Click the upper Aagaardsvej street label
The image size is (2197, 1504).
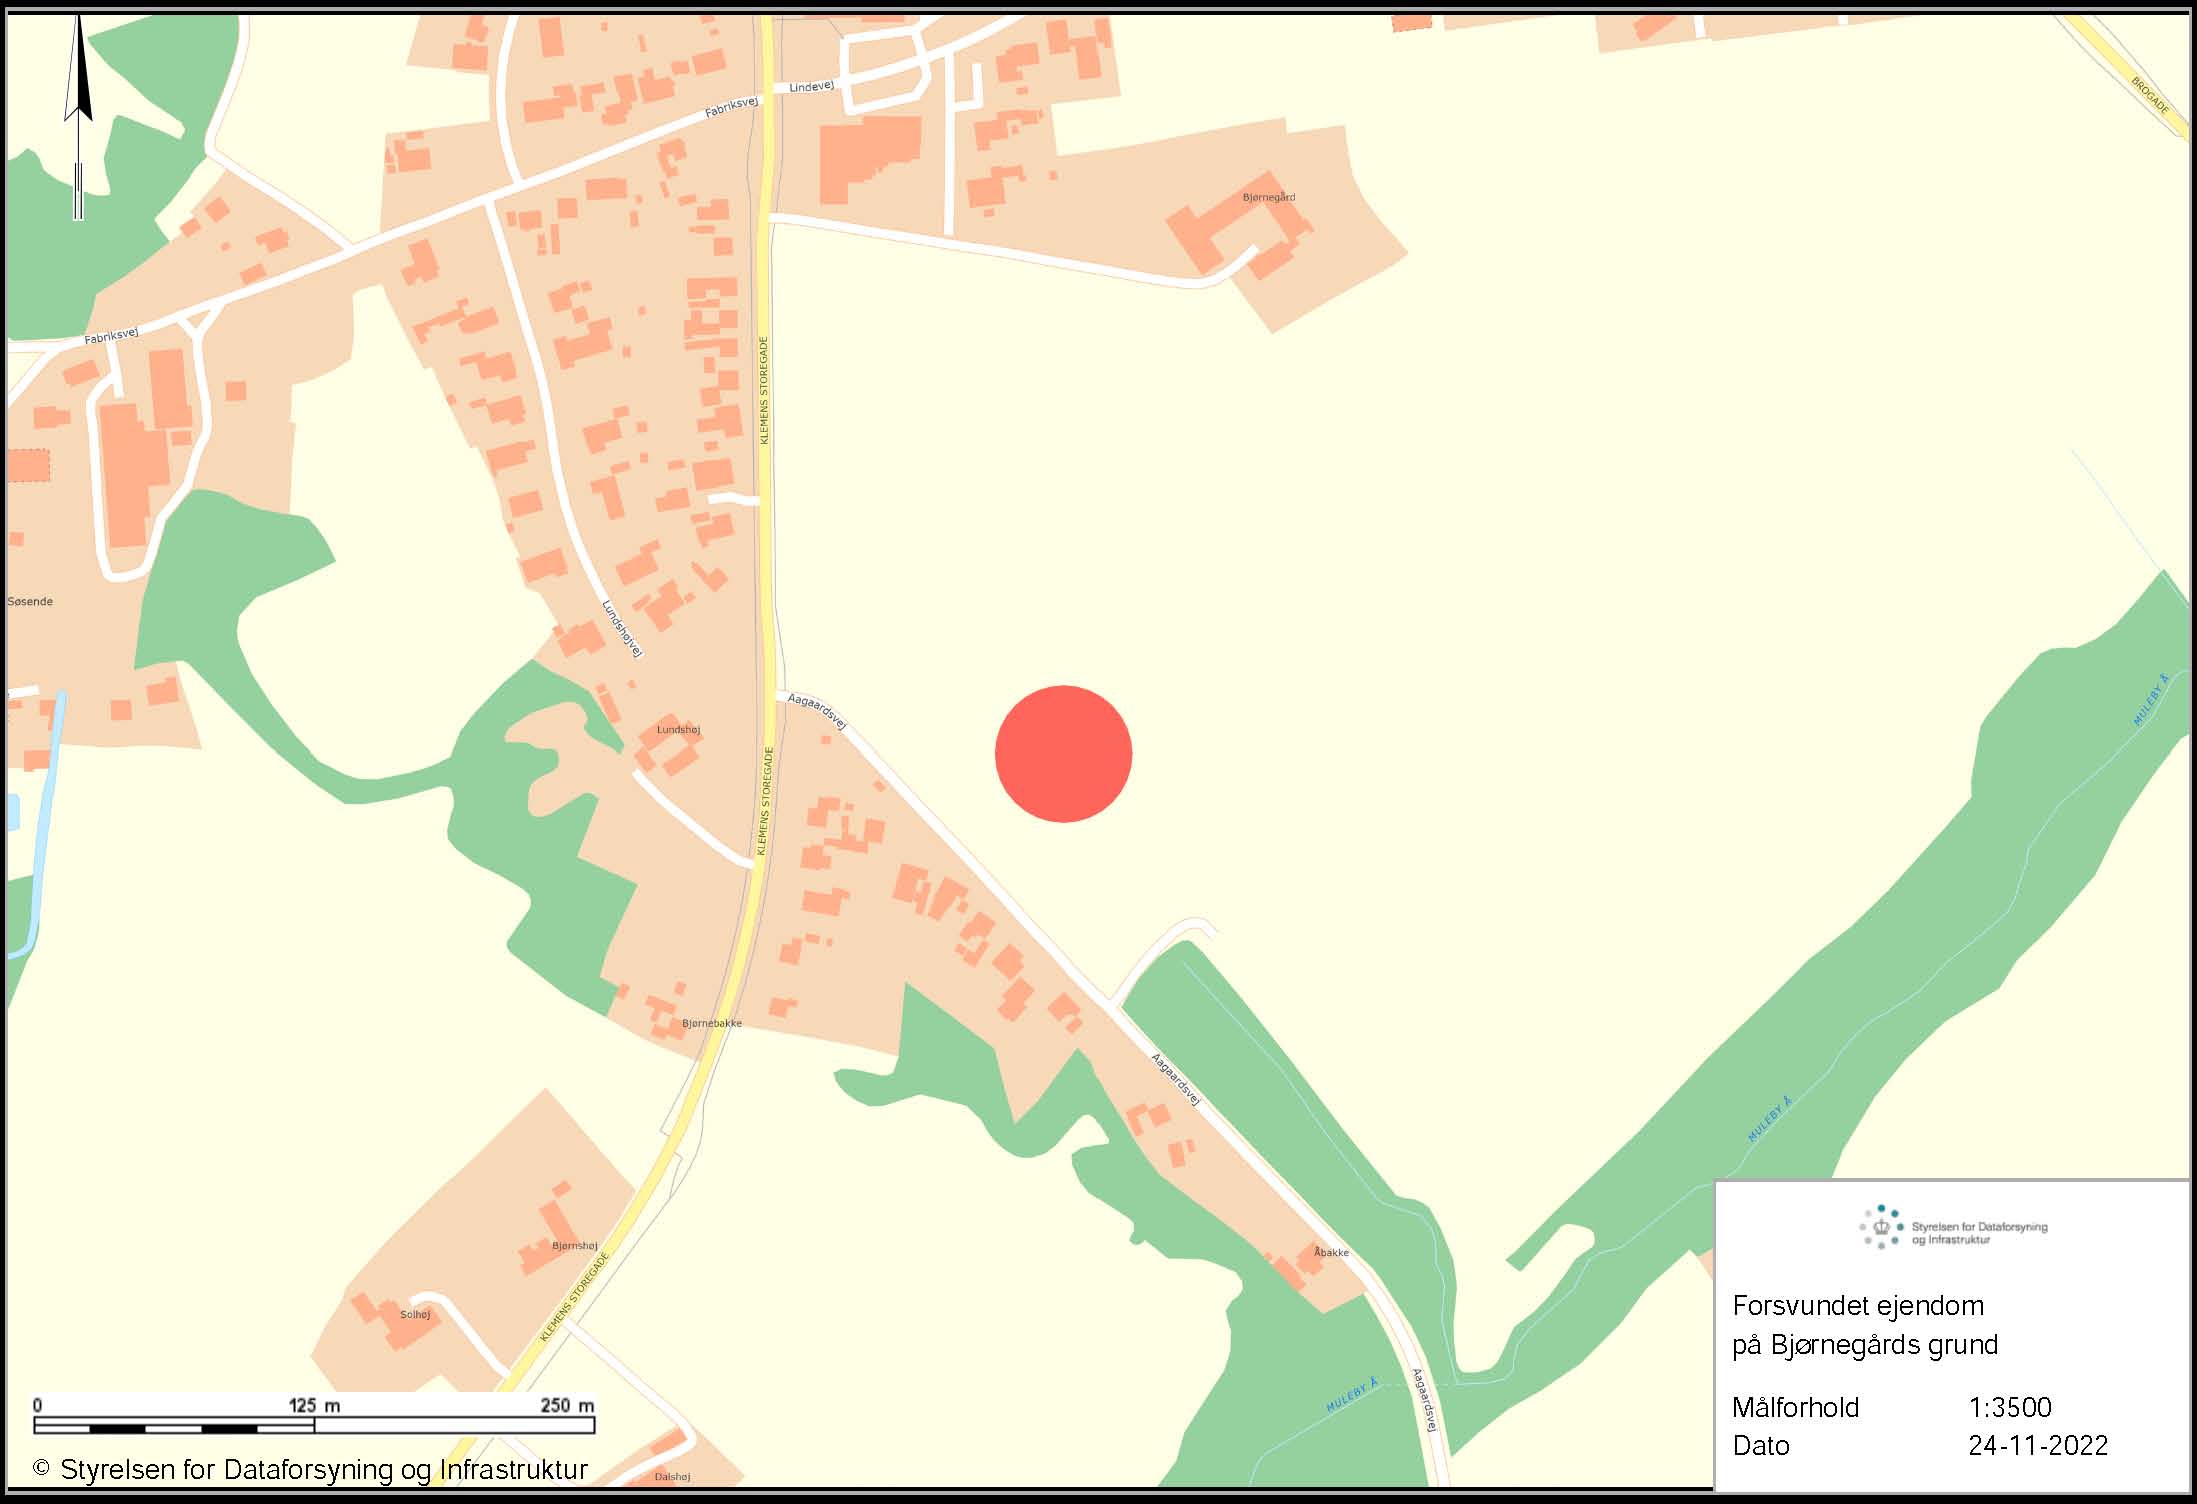(818, 711)
